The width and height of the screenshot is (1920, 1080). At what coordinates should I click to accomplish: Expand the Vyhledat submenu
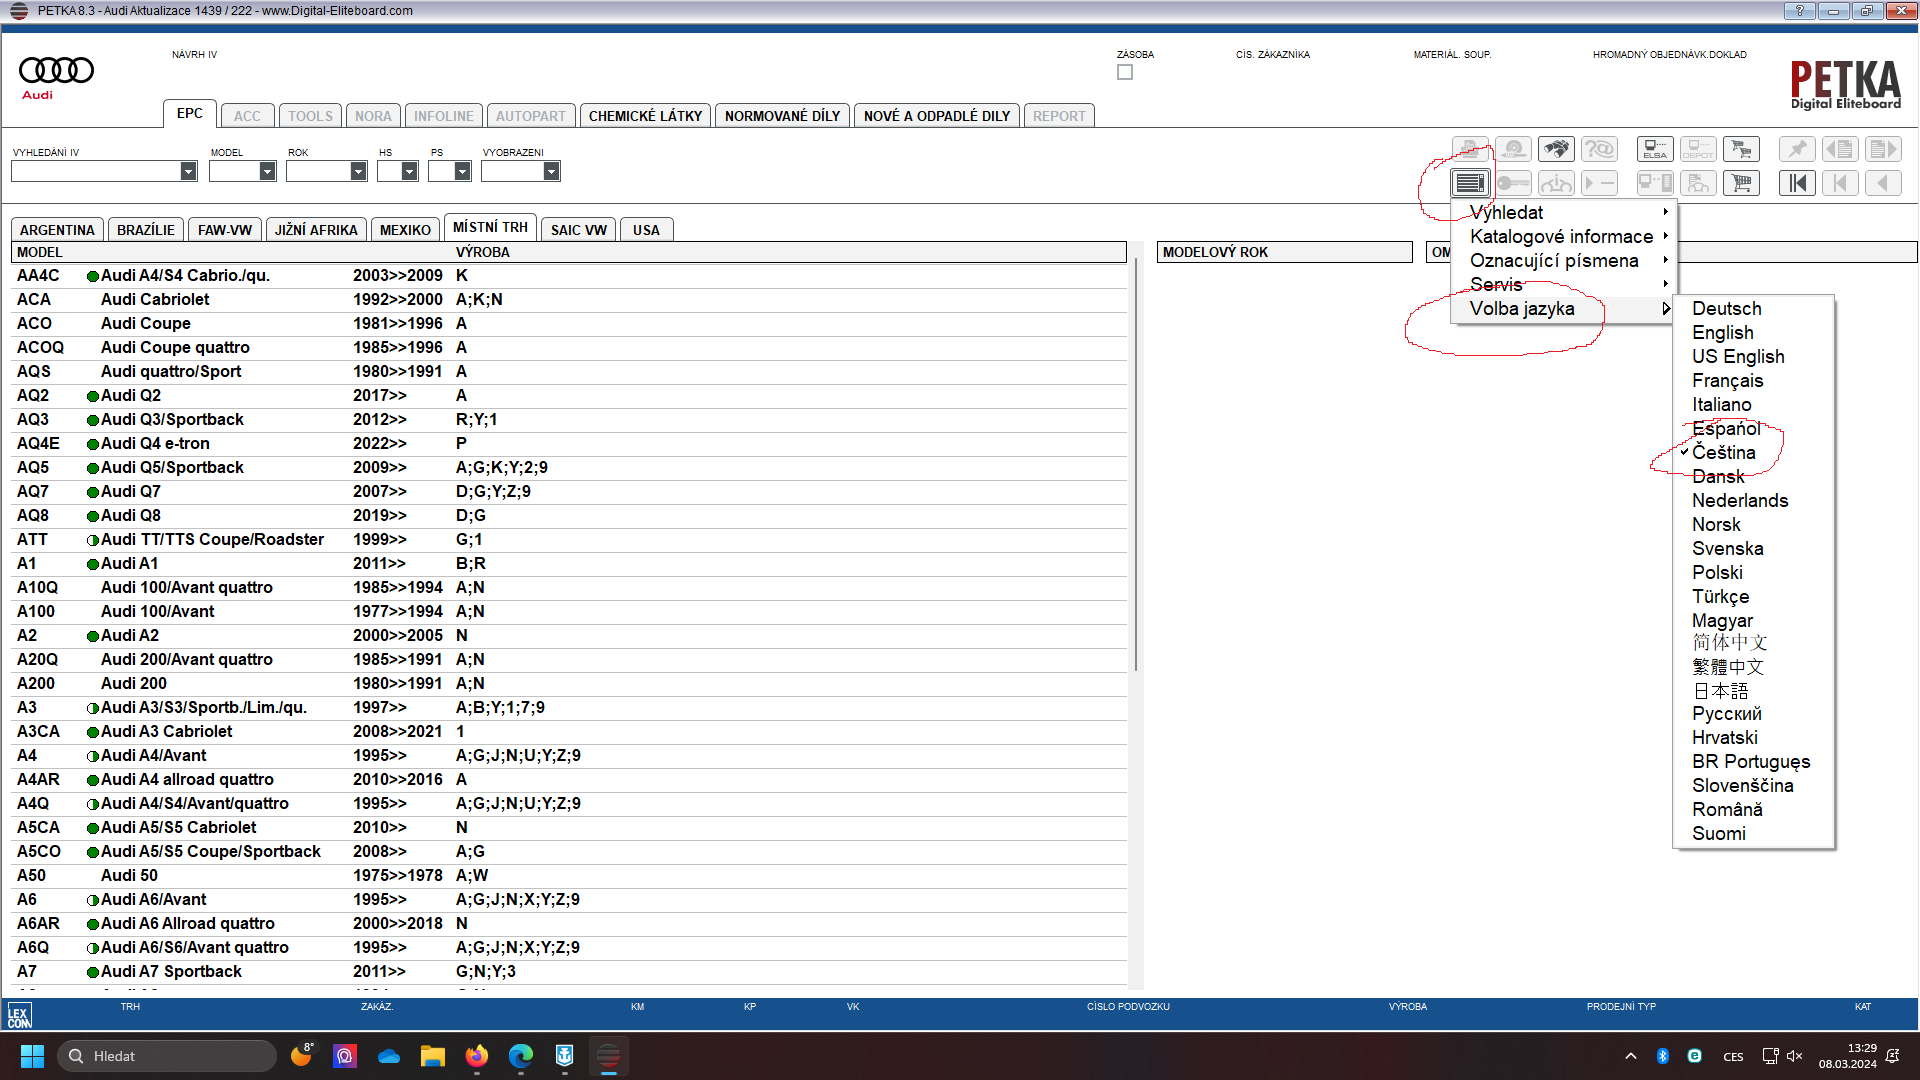pyautogui.click(x=1564, y=212)
